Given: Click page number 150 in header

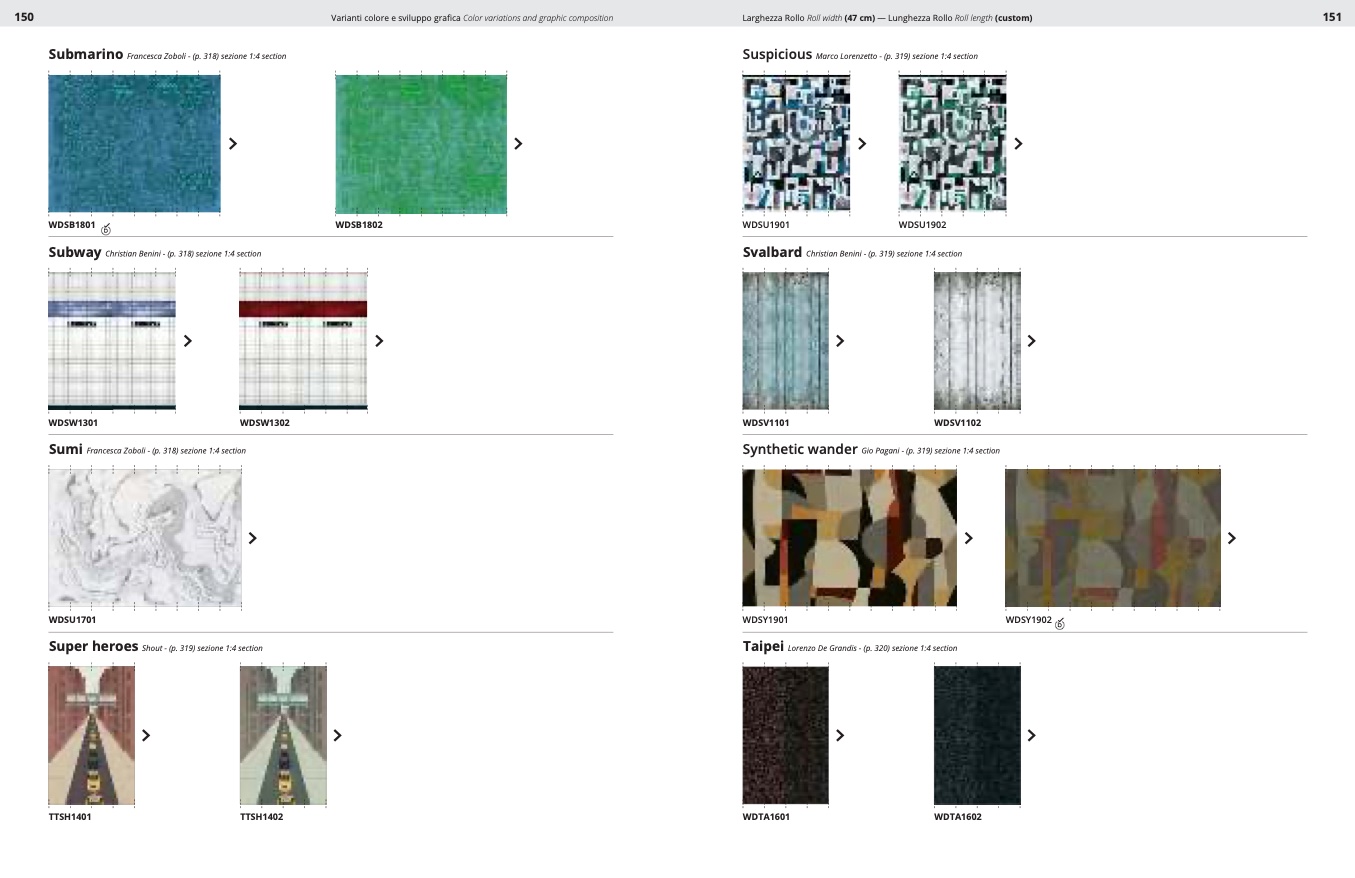Looking at the screenshot, I should pyautogui.click(x=24, y=17).
